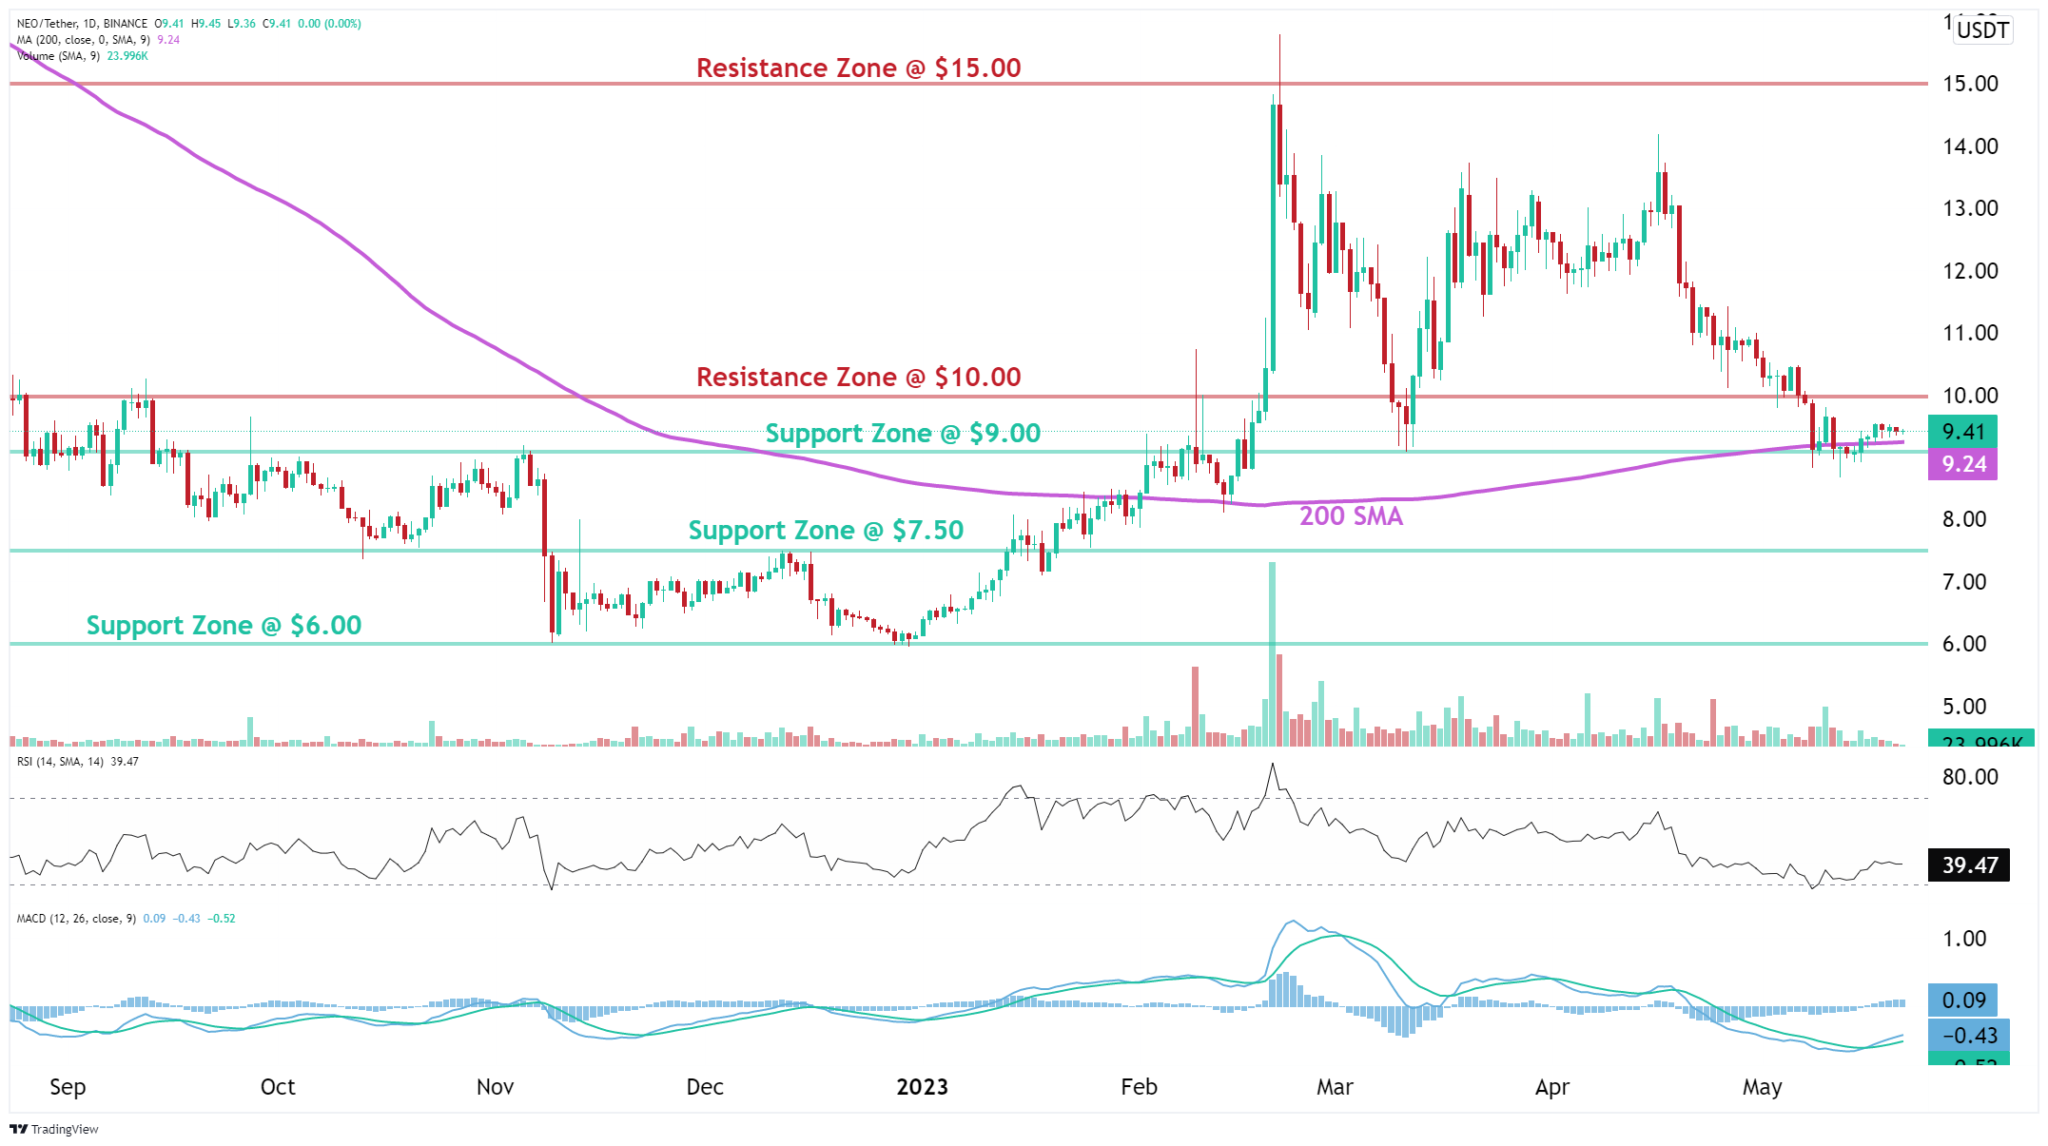Select the Support Zone @ $7.50 label
The width and height of the screenshot is (2048, 1146).
(826, 530)
